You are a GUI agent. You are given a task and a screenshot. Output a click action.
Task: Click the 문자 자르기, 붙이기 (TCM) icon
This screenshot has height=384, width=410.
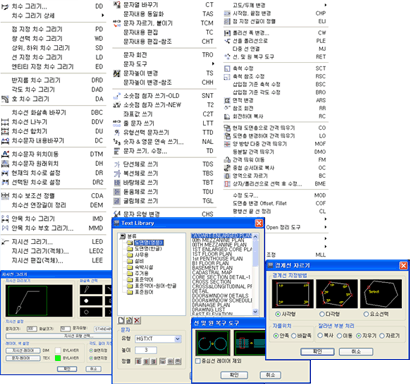tap(117, 23)
